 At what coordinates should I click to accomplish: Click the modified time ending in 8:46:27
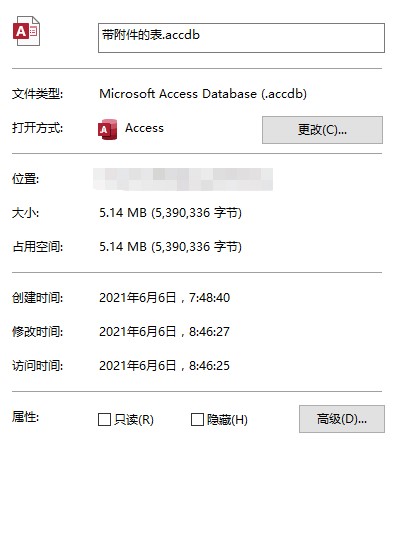point(165,332)
